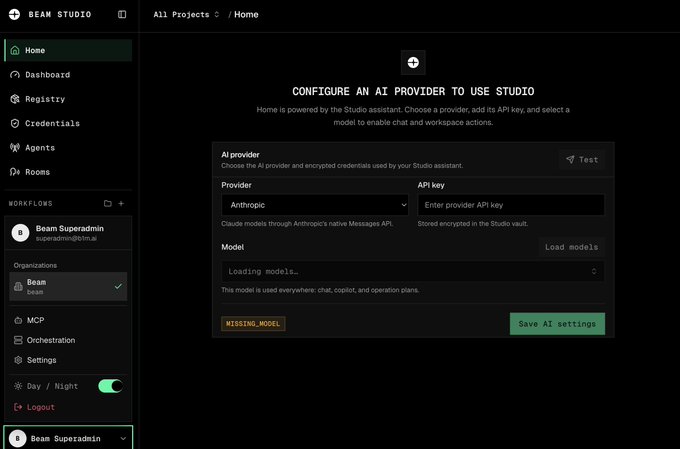The width and height of the screenshot is (680, 449).
Task: Click the Load models button
Action: pyautogui.click(x=571, y=247)
